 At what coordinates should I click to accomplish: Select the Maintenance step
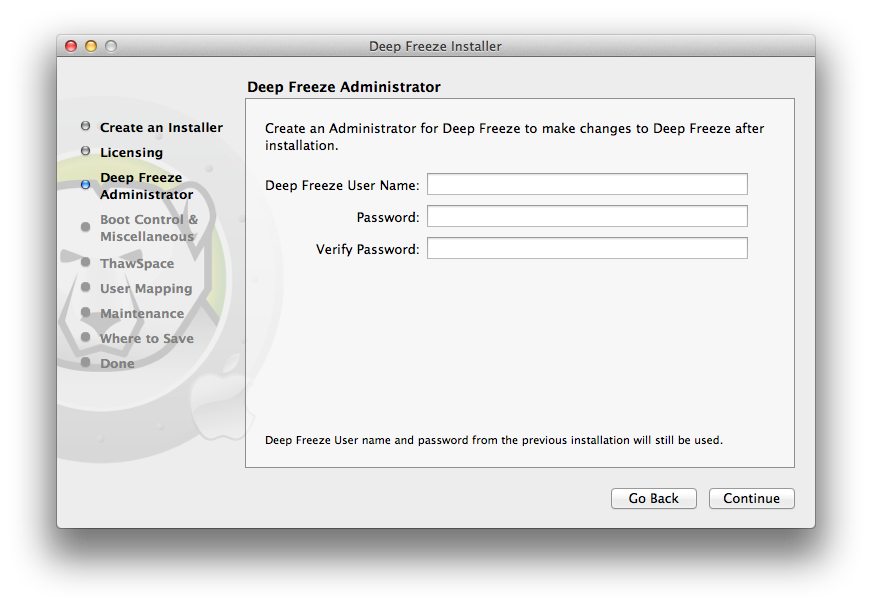tap(142, 314)
